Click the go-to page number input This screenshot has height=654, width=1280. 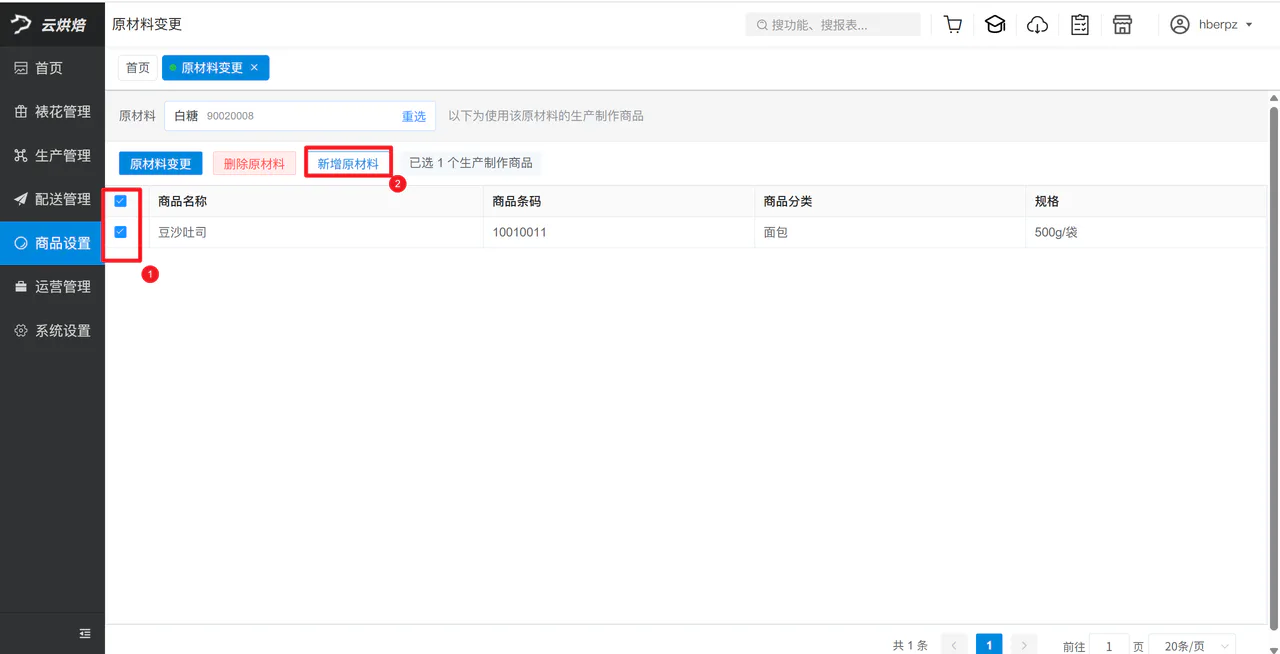[x=1109, y=646]
